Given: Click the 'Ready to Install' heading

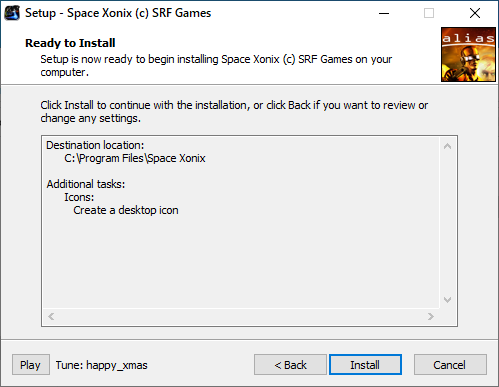Looking at the screenshot, I should [x=70, y=43].
